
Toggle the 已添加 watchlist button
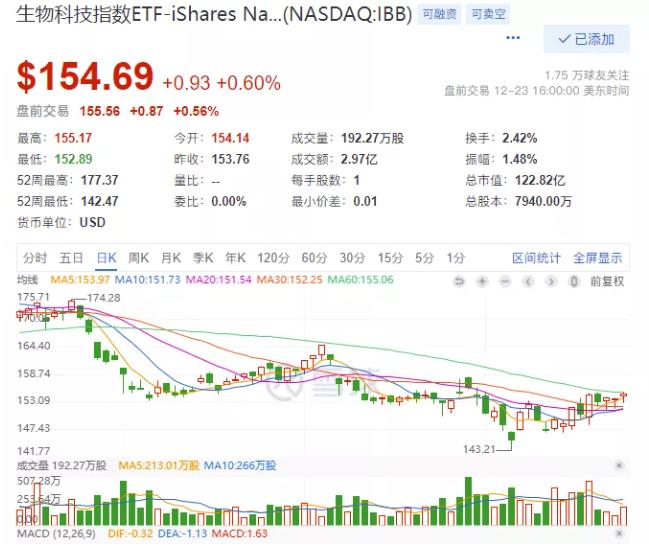(x=586, y=39)
